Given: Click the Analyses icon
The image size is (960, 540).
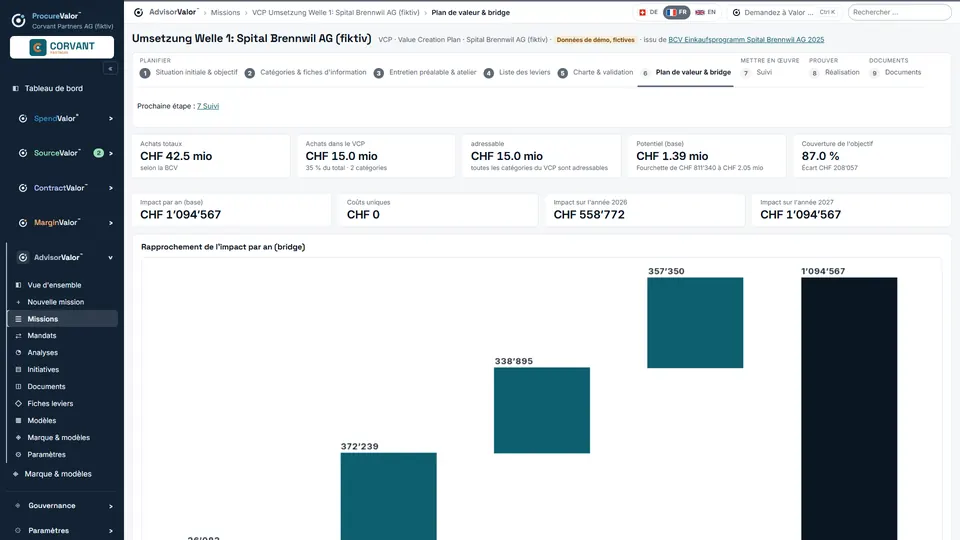Looking at the screenshot, I should [18, 353].
